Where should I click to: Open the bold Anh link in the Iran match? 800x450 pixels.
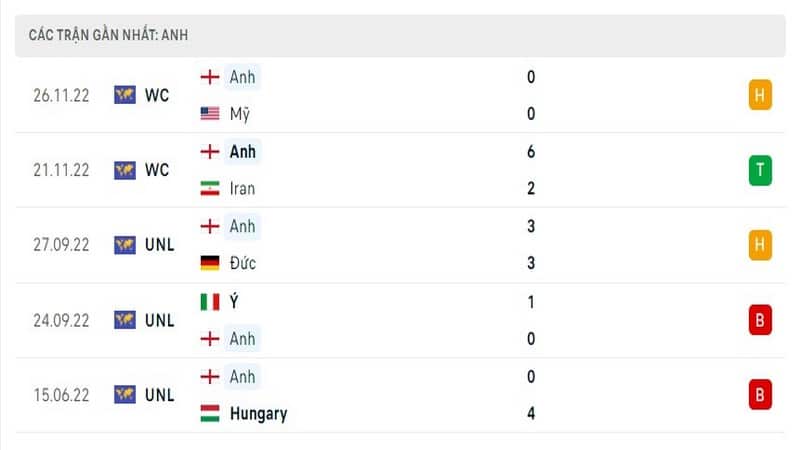[242, 152]
